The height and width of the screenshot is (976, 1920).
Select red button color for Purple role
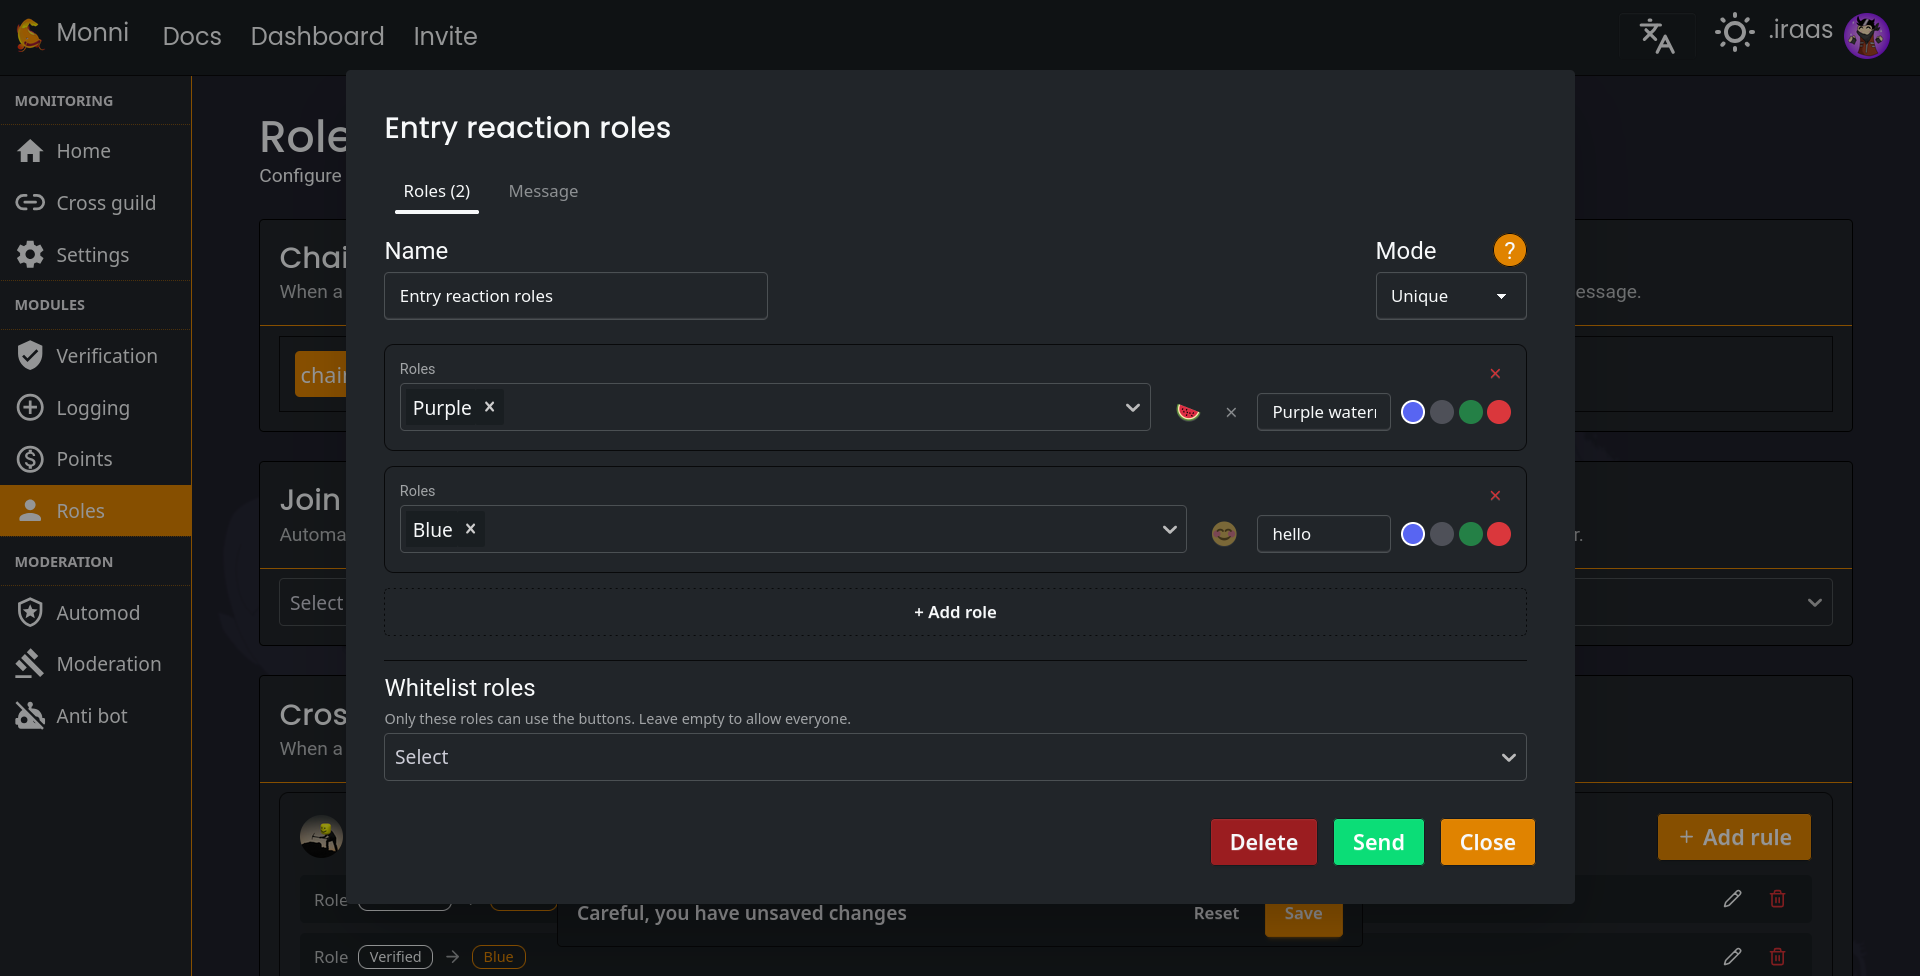(1499, 412)
